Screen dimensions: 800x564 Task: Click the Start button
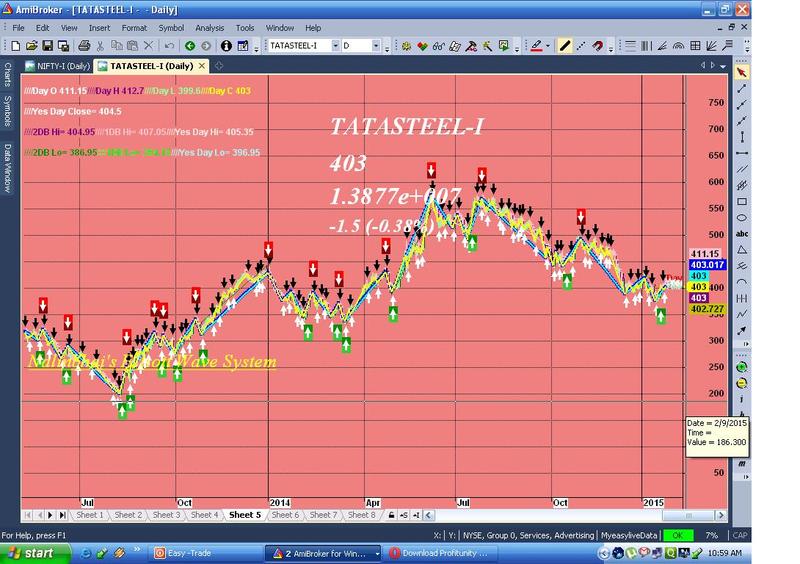pos(35,553)
